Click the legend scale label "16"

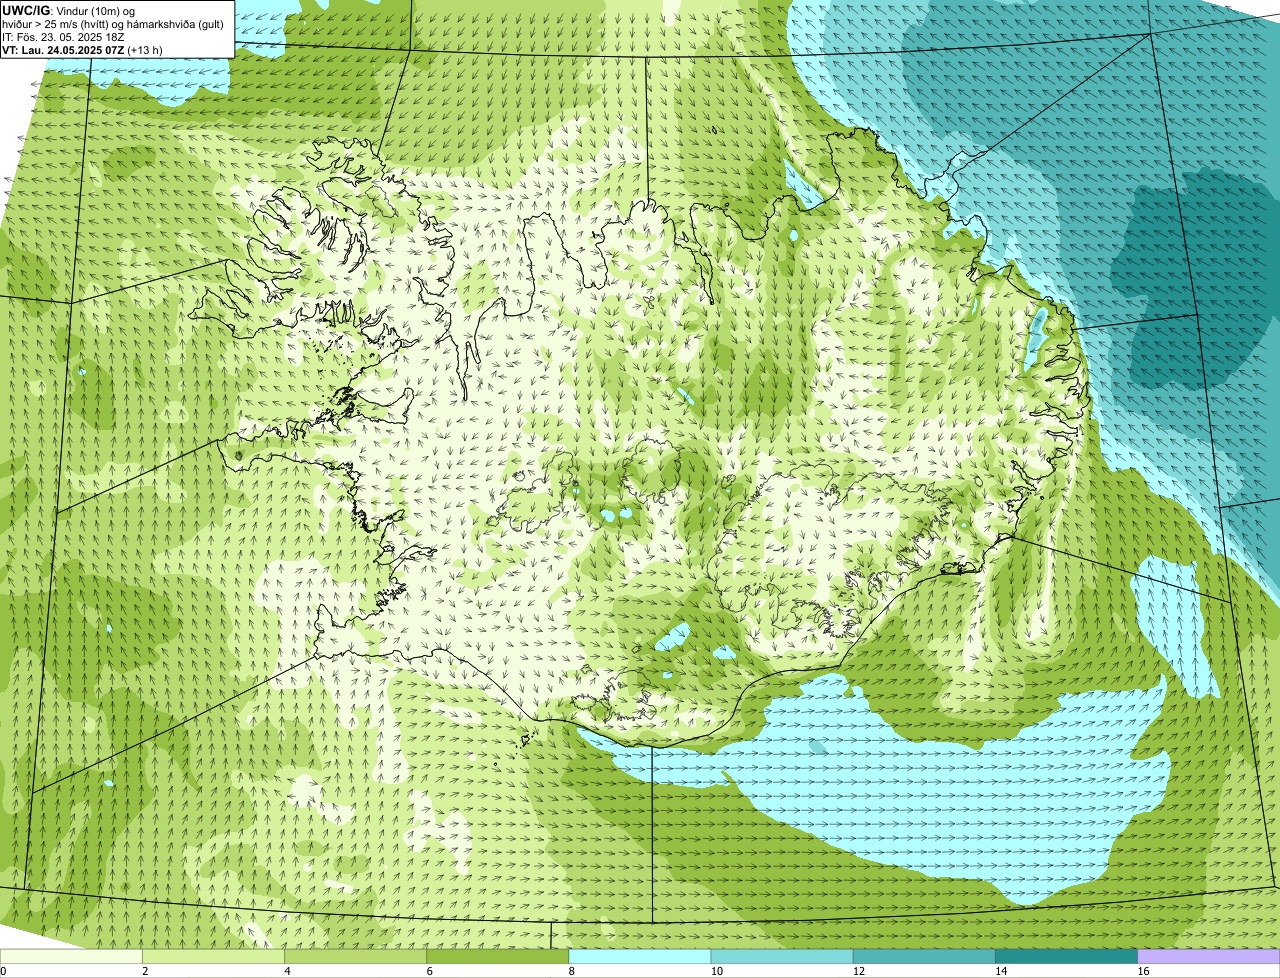[1144, 971]
